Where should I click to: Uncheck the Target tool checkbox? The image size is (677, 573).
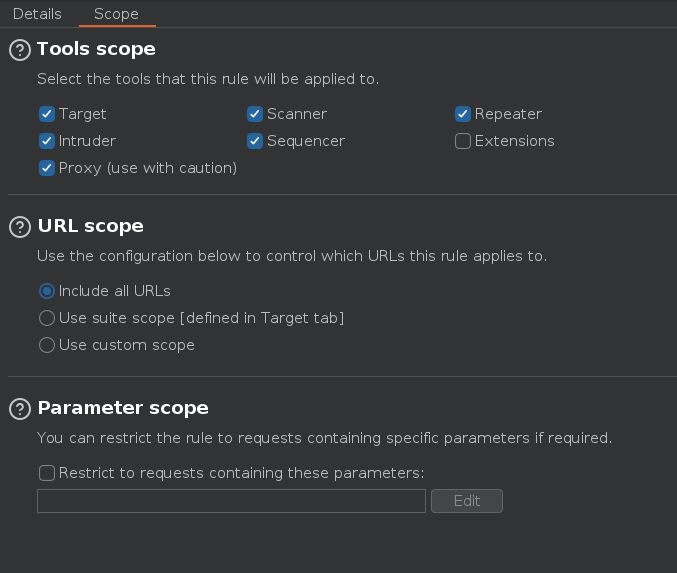[x=46, y=114]
